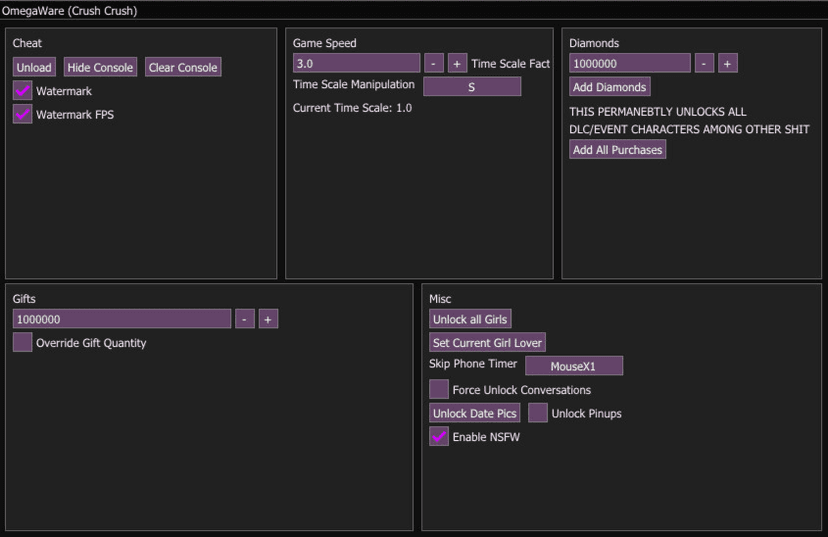Click the Gifts quantity input field
Viewport: 828px width, 537px height.
pos(122,319)
